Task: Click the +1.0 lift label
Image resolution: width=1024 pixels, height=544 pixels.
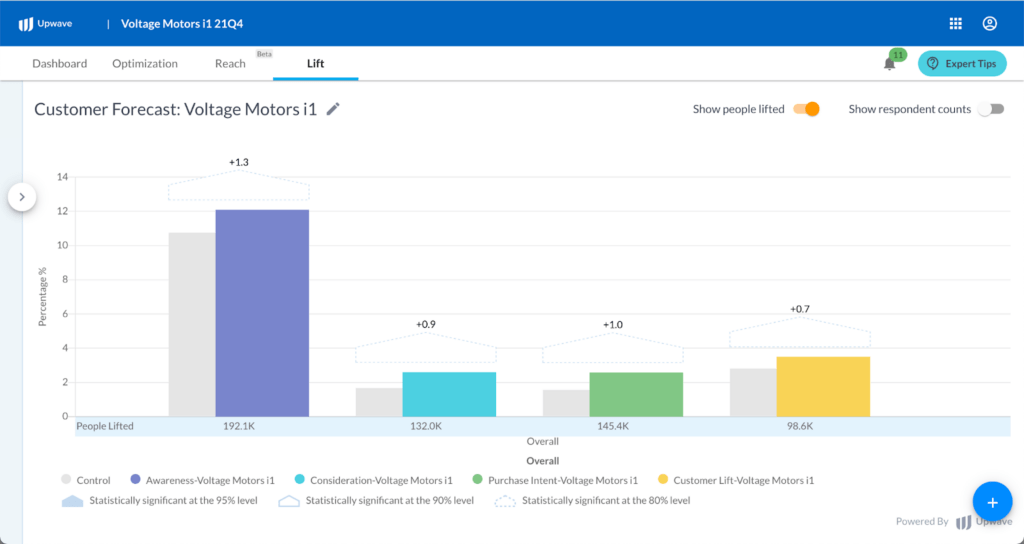Action: pyautogui.click(x=613, y=325)
